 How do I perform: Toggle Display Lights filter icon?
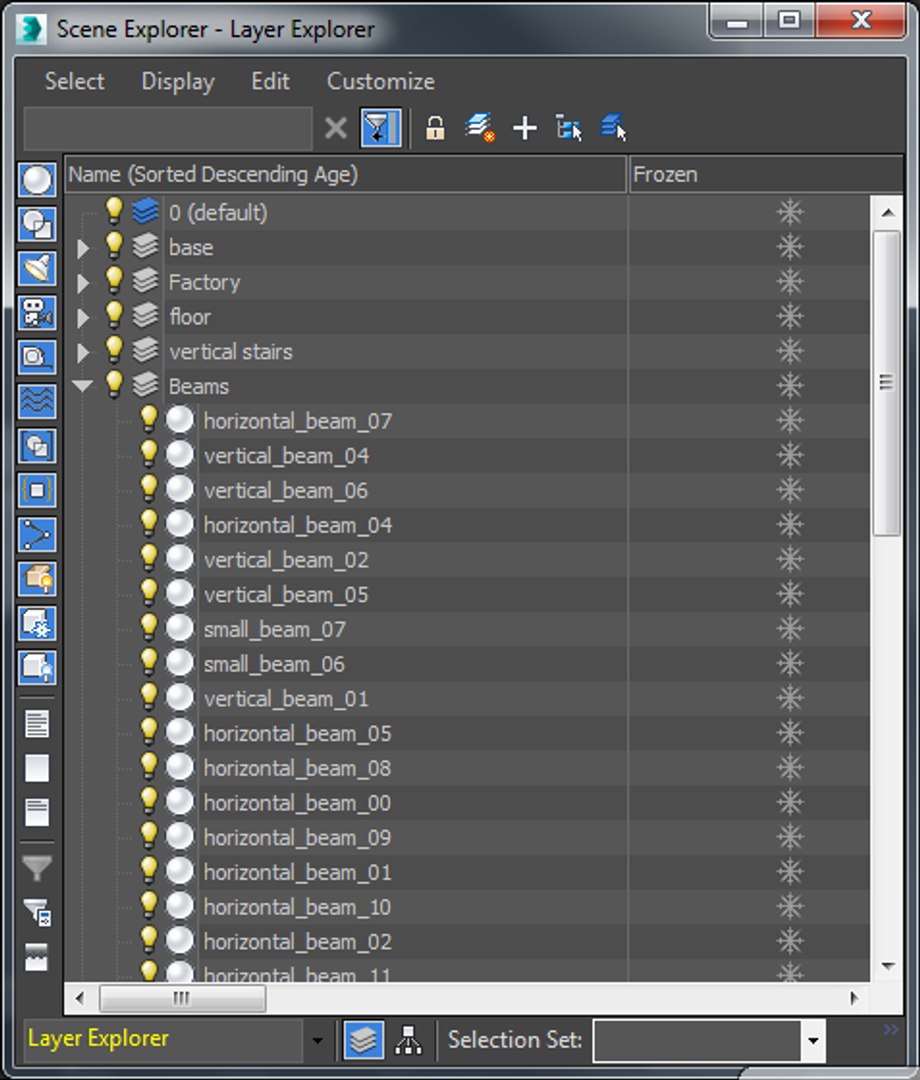(x=36, y=268)
